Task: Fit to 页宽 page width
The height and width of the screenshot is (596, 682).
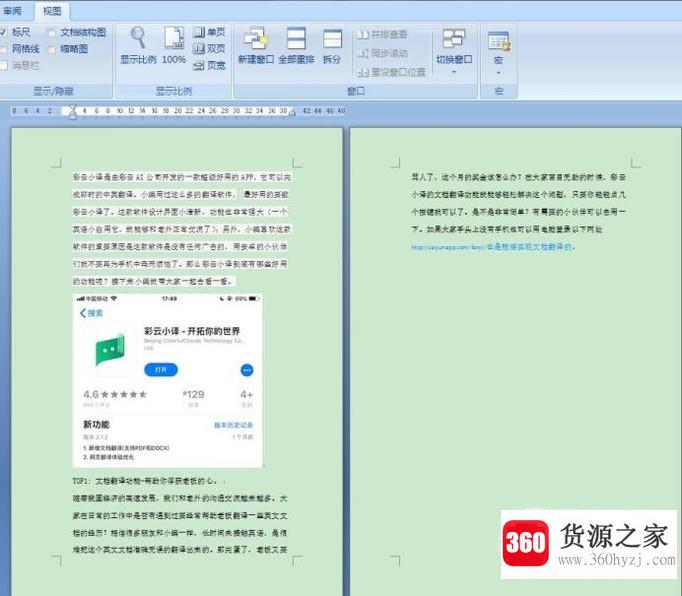Action: (x=209, y=66)
